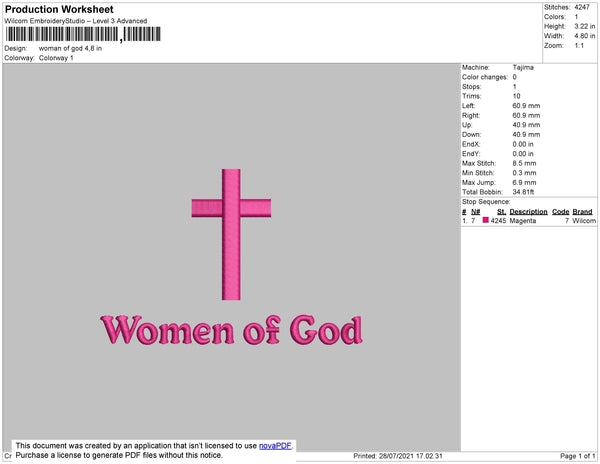Image resolution: width=600 pixels, height=464 pixels.
Task: Click the Max Jump value 6.9 mm
Action: [524, 182]
